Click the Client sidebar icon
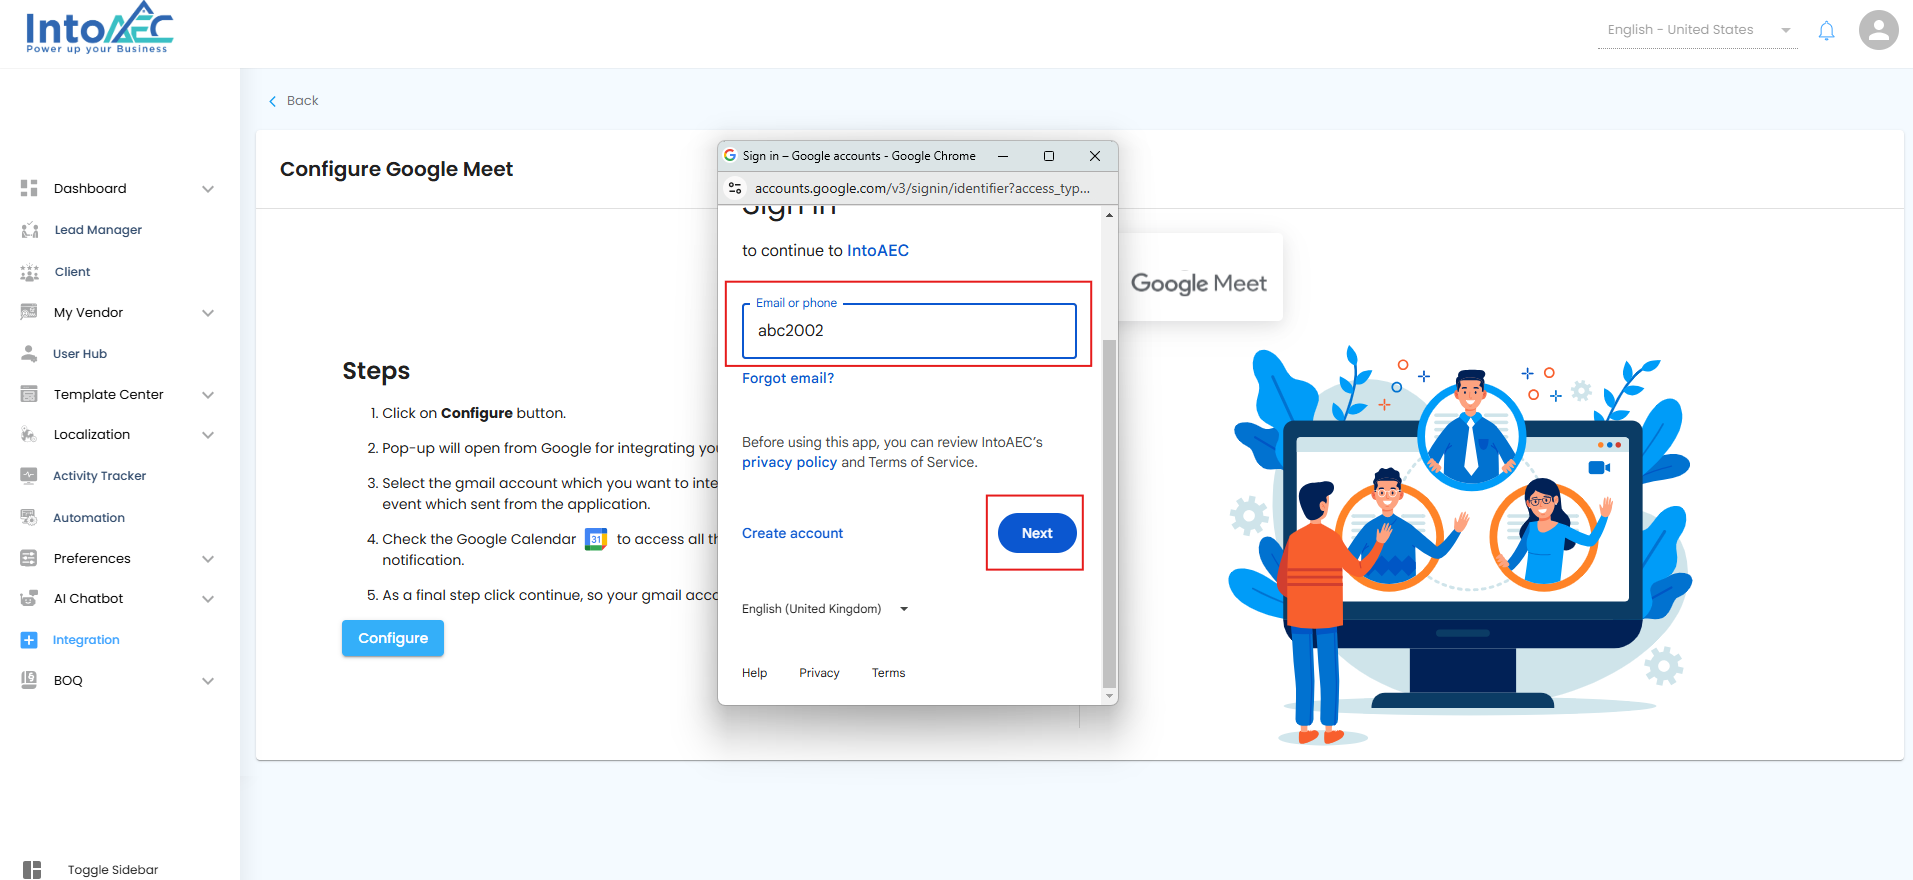 (x=29, y=272)
